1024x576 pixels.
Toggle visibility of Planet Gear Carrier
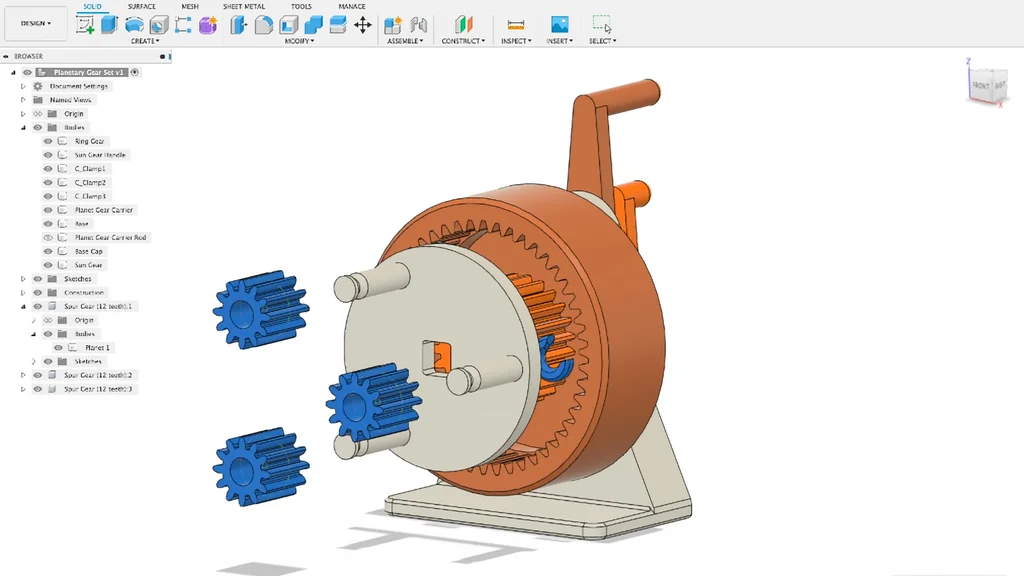click(48, 210)
